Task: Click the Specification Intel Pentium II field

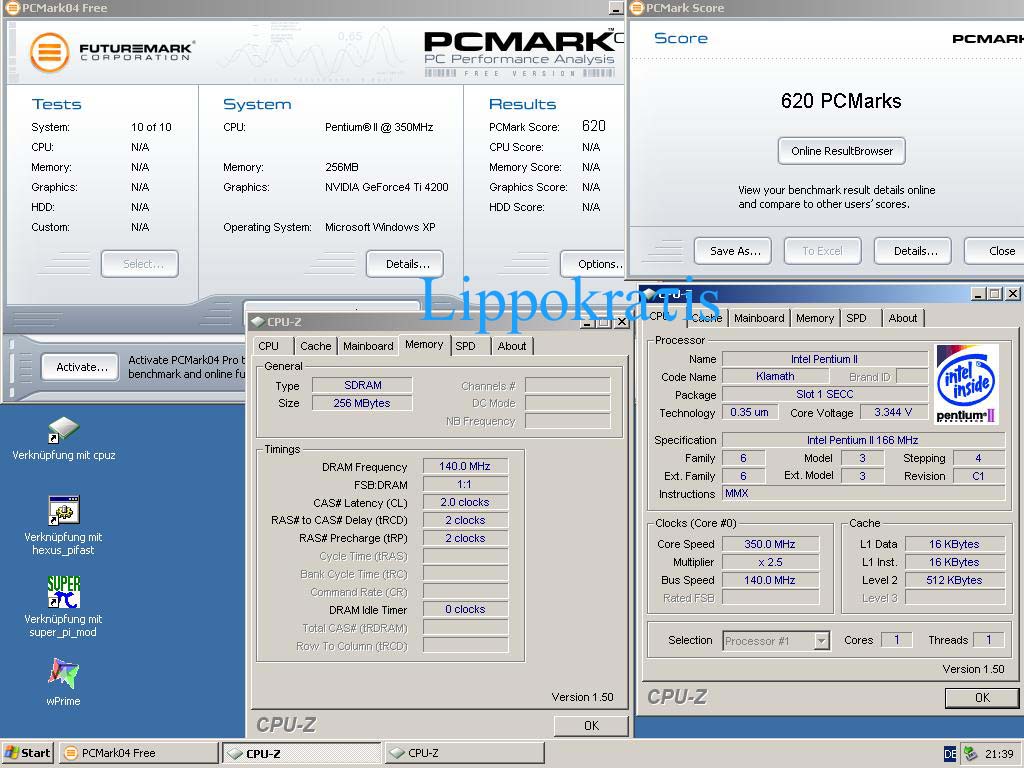Action: click(863, 440)
